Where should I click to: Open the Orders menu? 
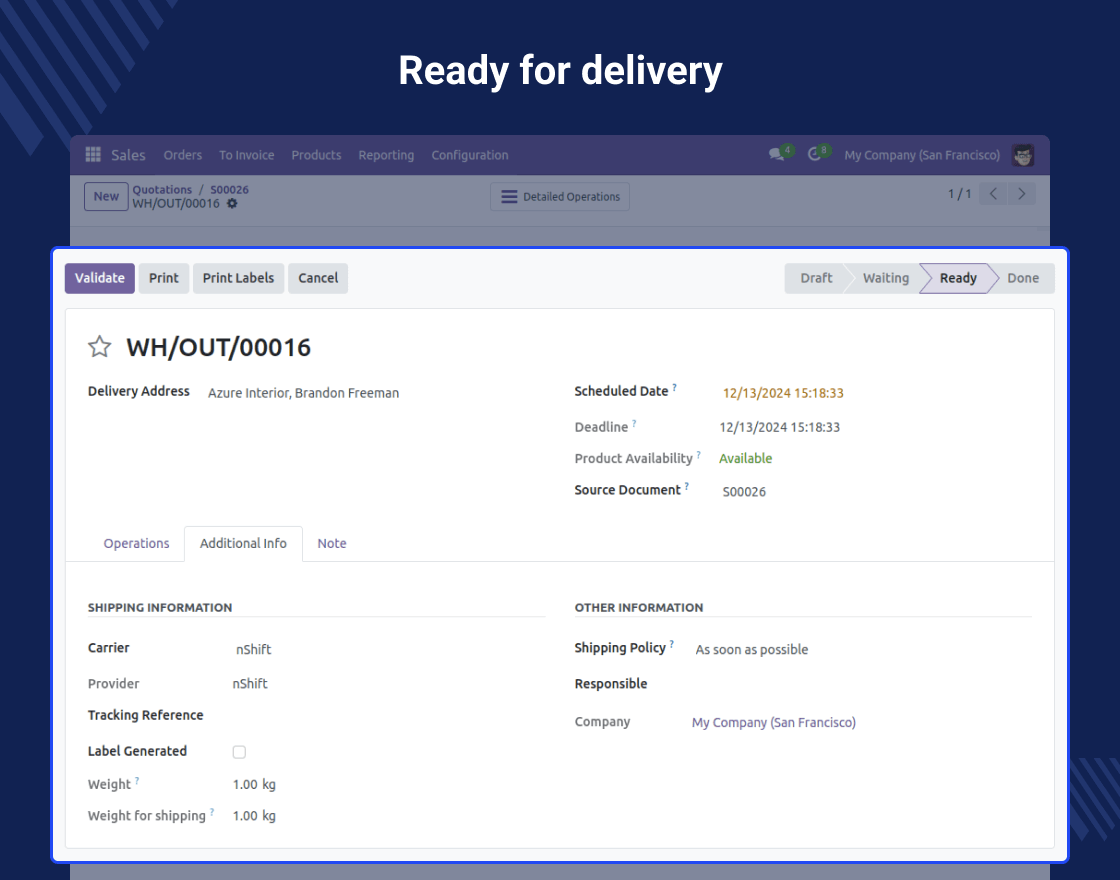(183, 155)
